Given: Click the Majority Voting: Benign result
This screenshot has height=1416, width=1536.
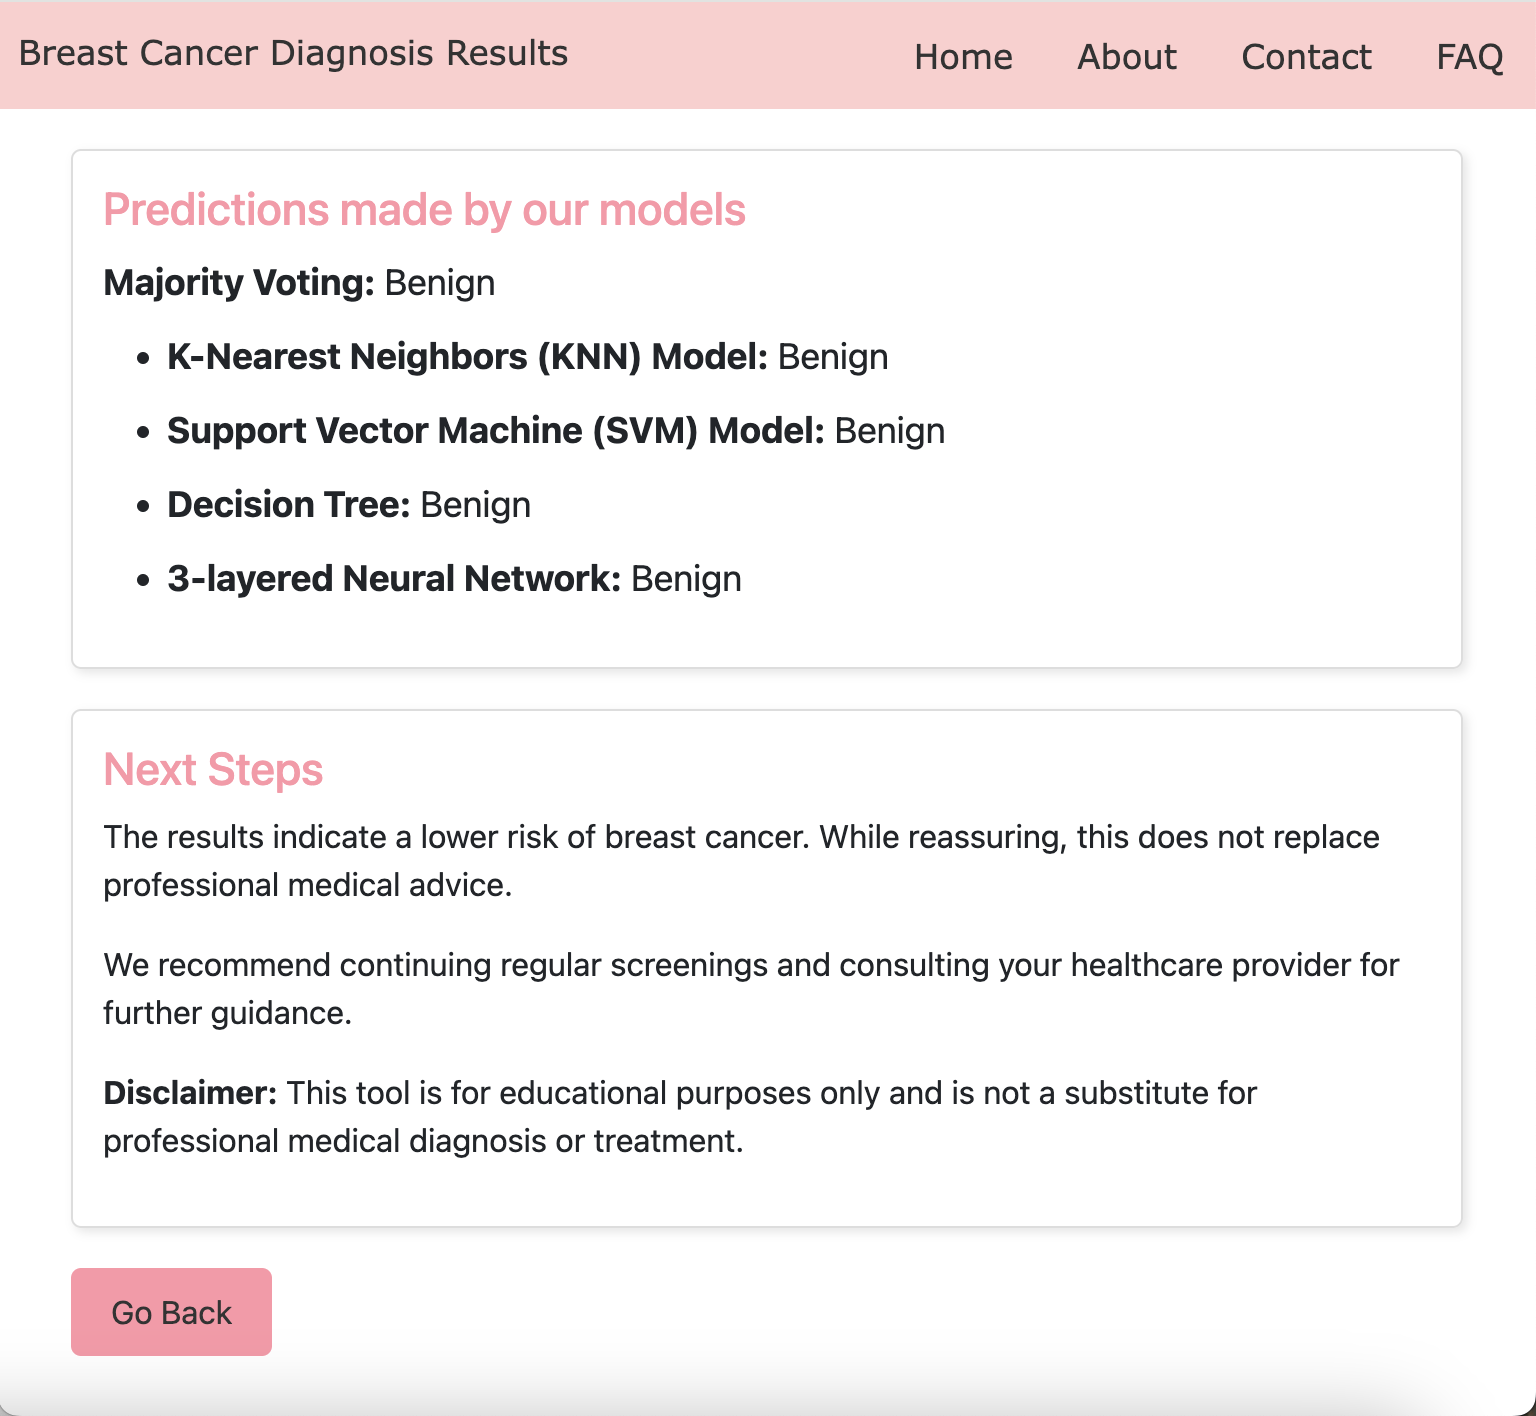Looking at the screenshot, I should point(299,283).
